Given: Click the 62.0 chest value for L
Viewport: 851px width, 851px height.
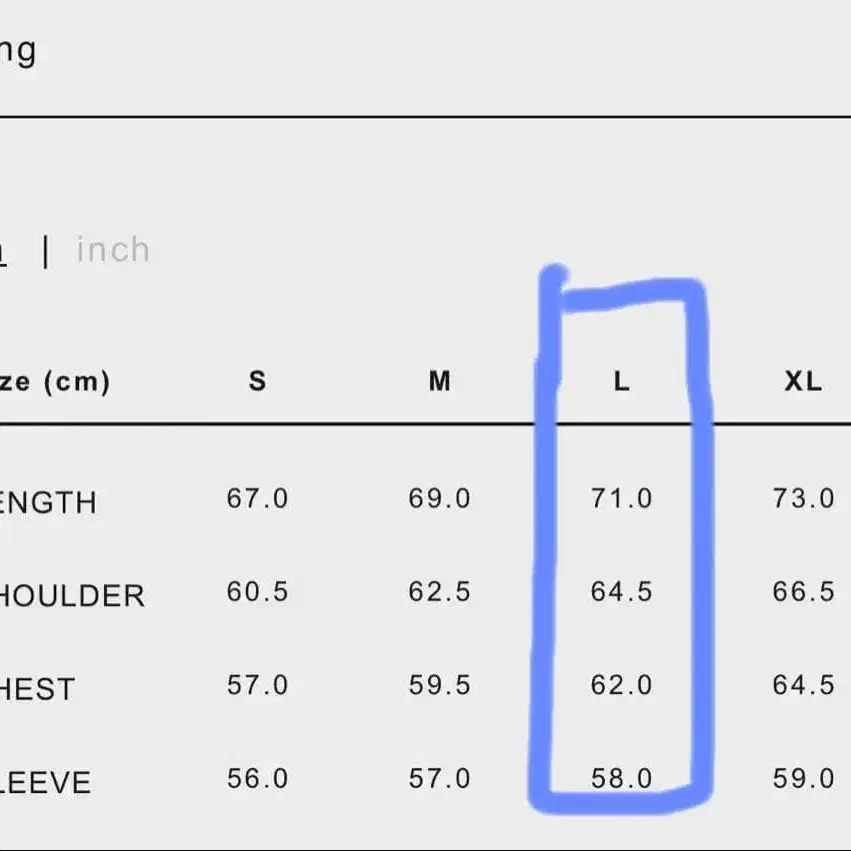Looking at the screenshot, I should pyautogui.click(x=621, y=685).
